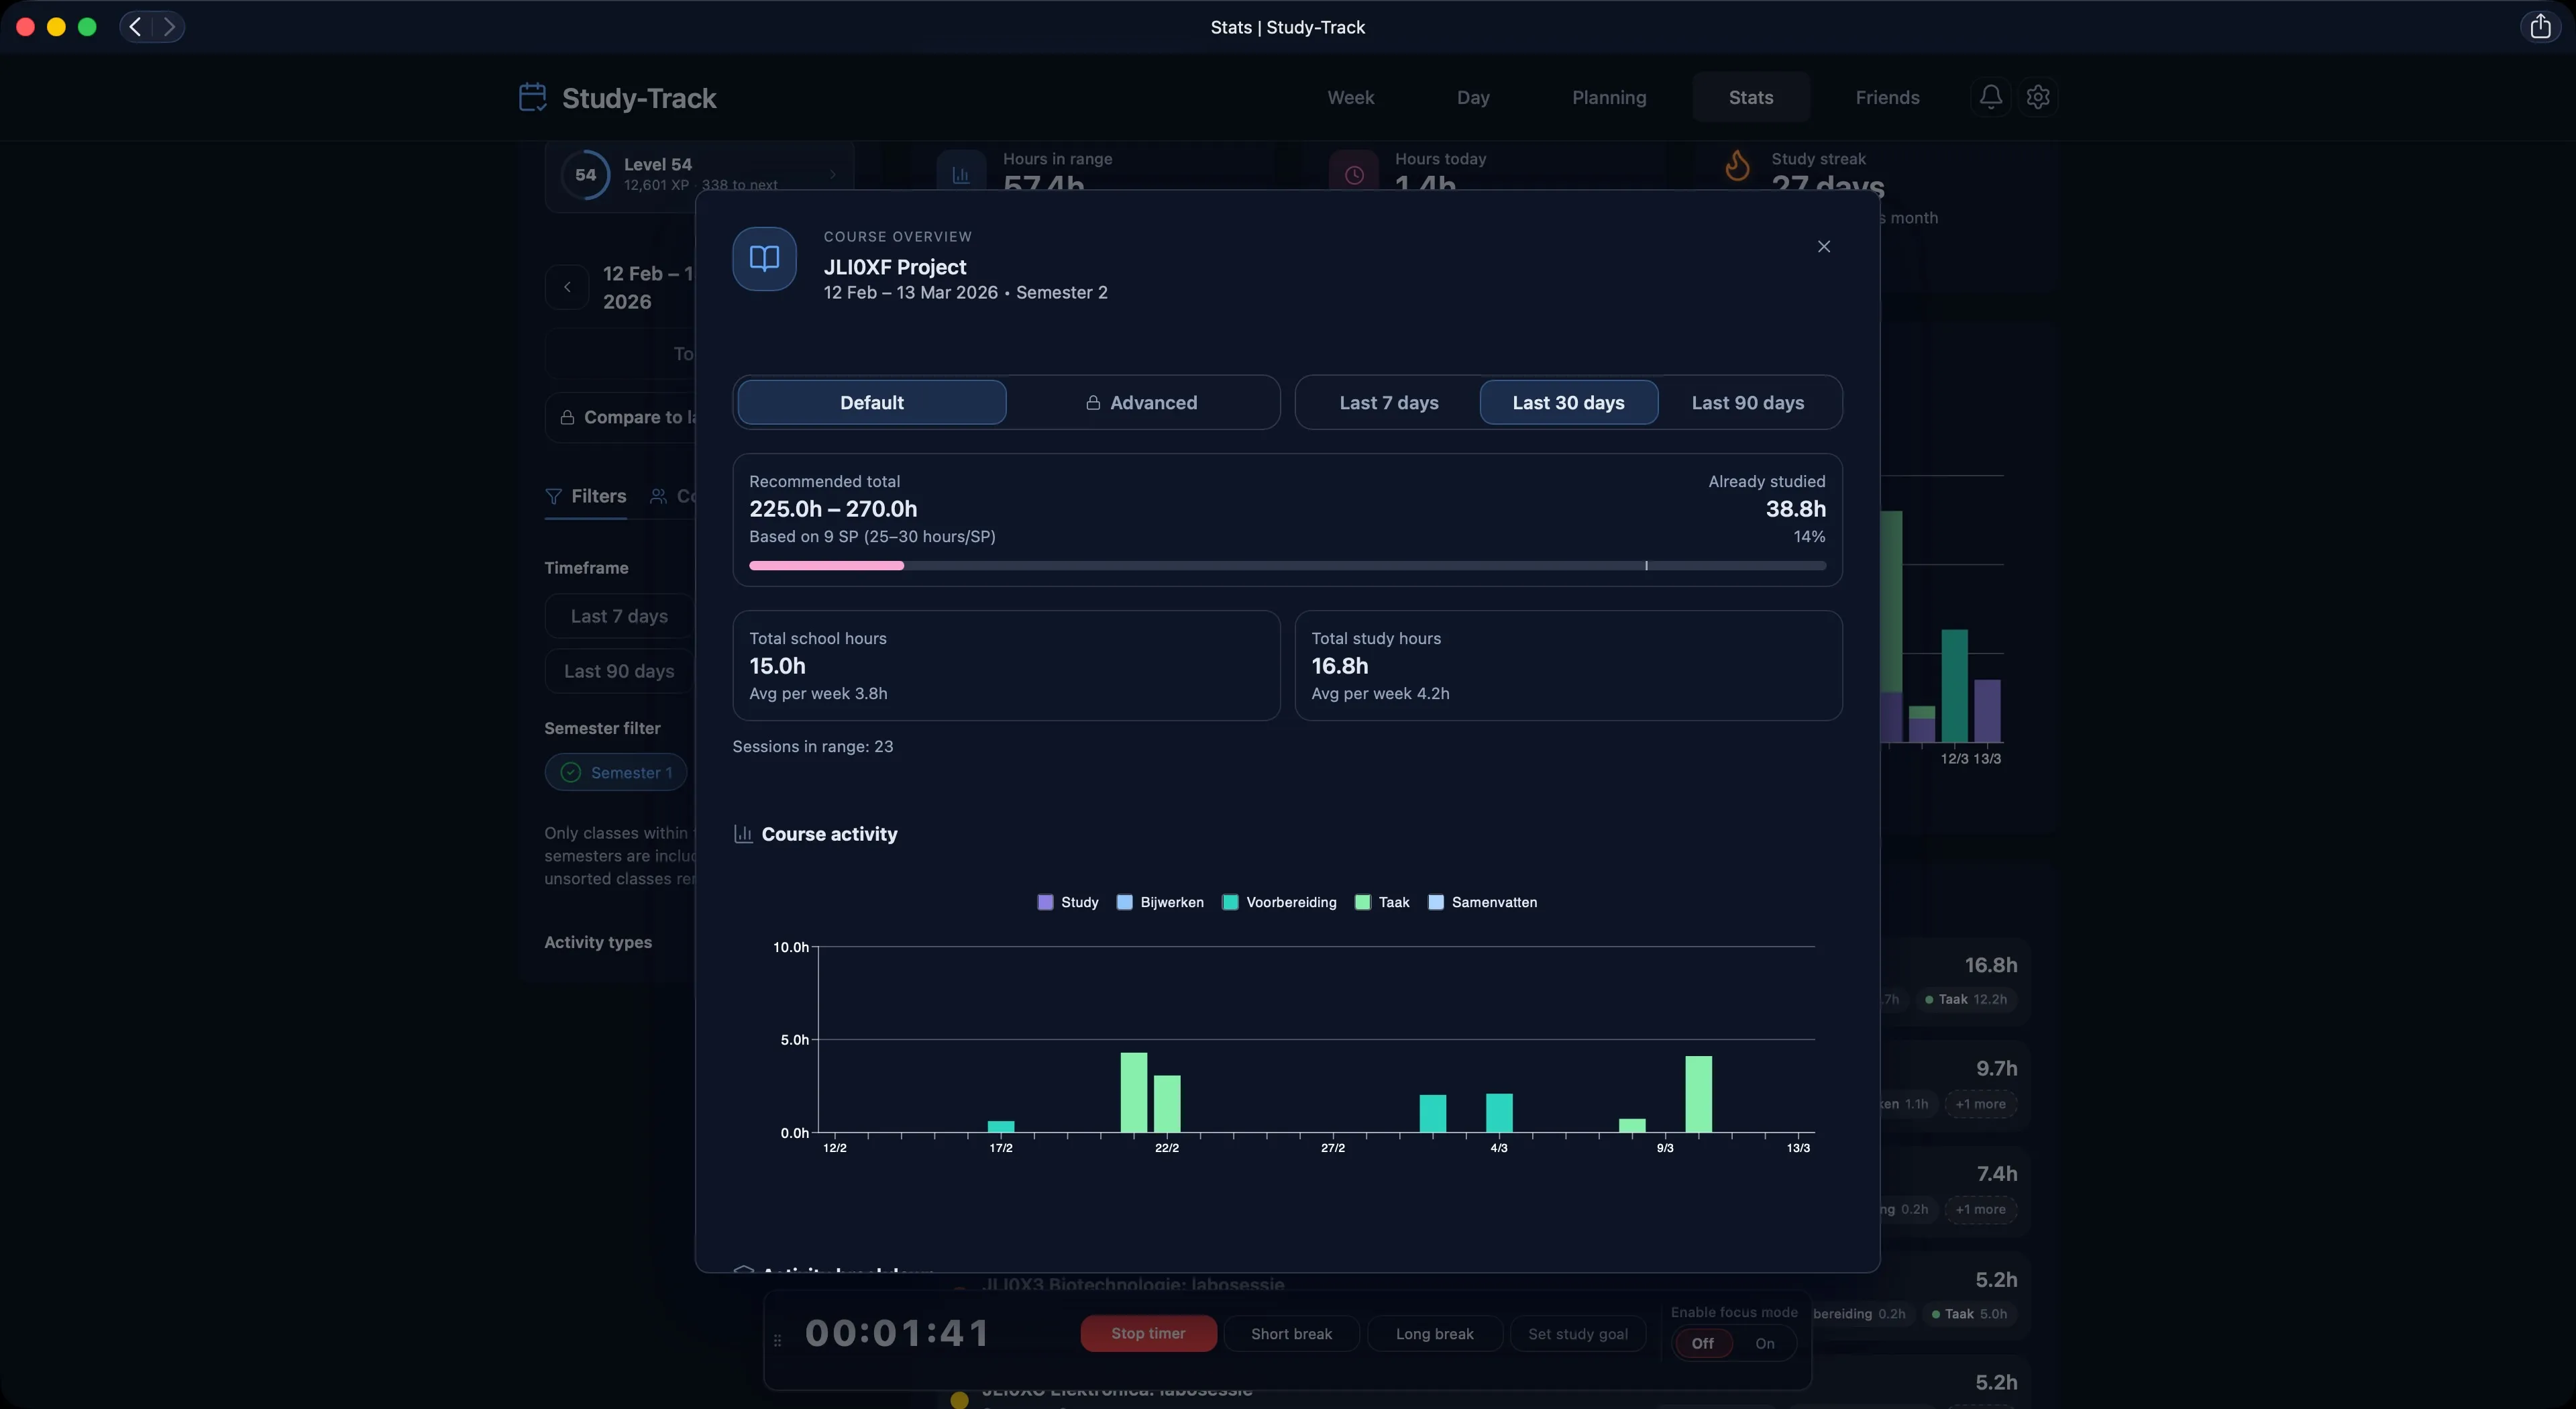
Task: Click the 00:01:41 timer display
Action: pyautogui.click(x=897, y=1333)
